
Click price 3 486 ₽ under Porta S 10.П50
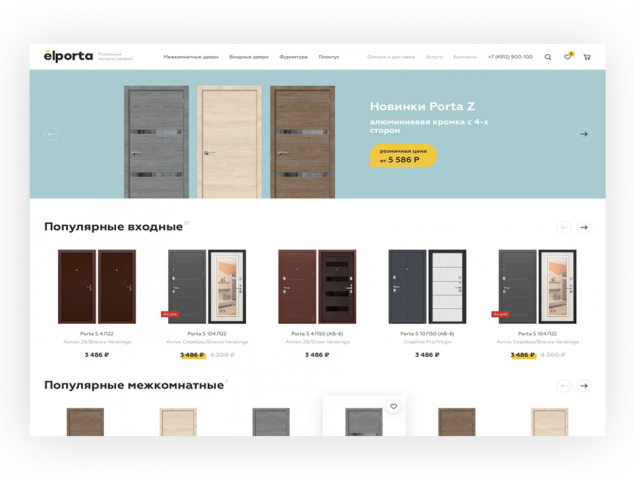click(427, 355)
